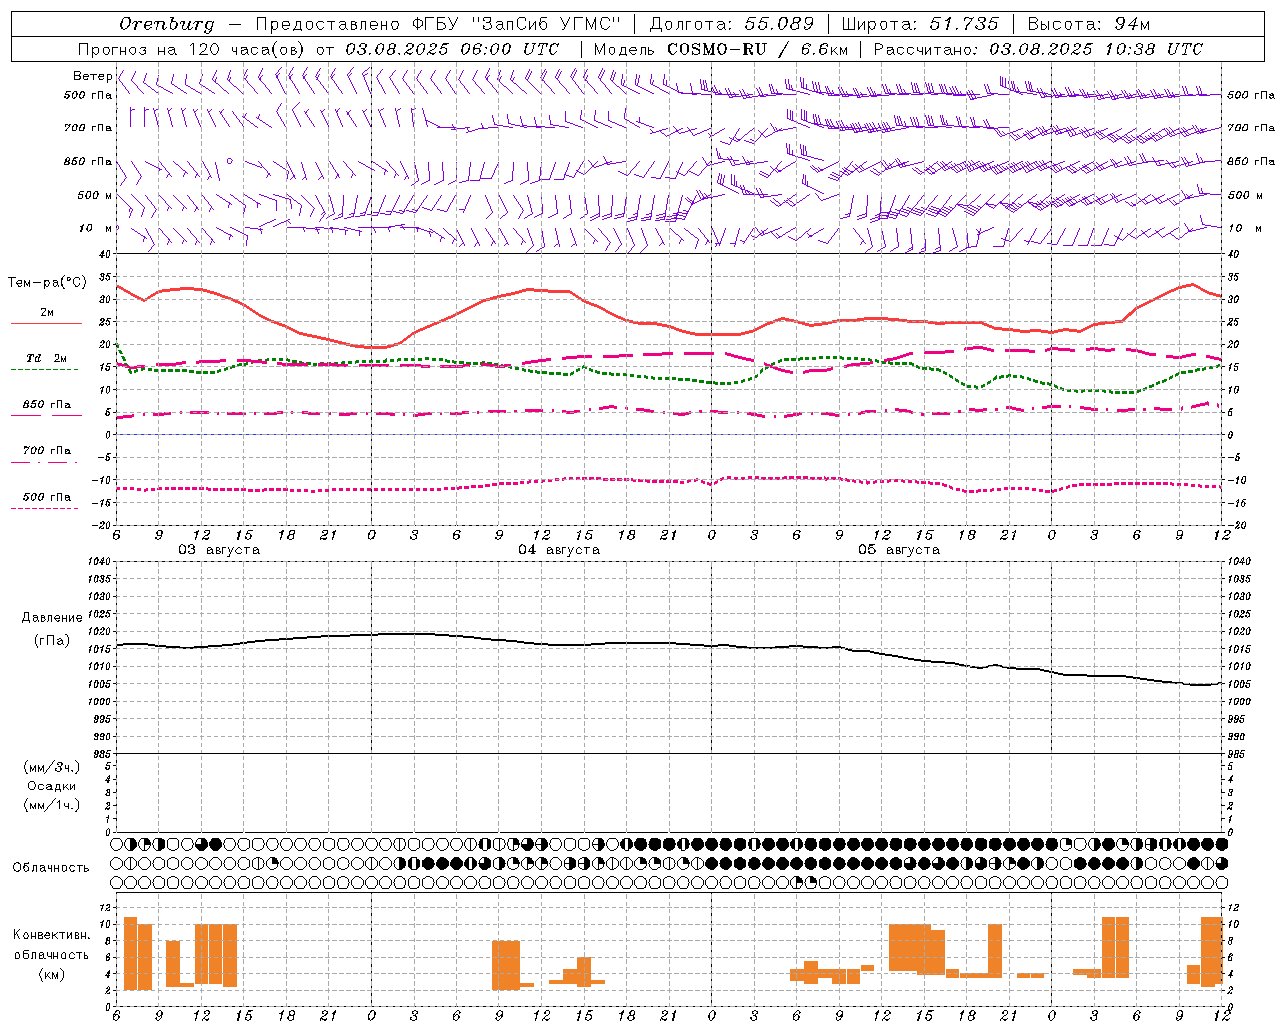Click the Тем-ра(°C) temperature panel label
This screenshot has height=1024, width=1280.
tap(47, 283)
